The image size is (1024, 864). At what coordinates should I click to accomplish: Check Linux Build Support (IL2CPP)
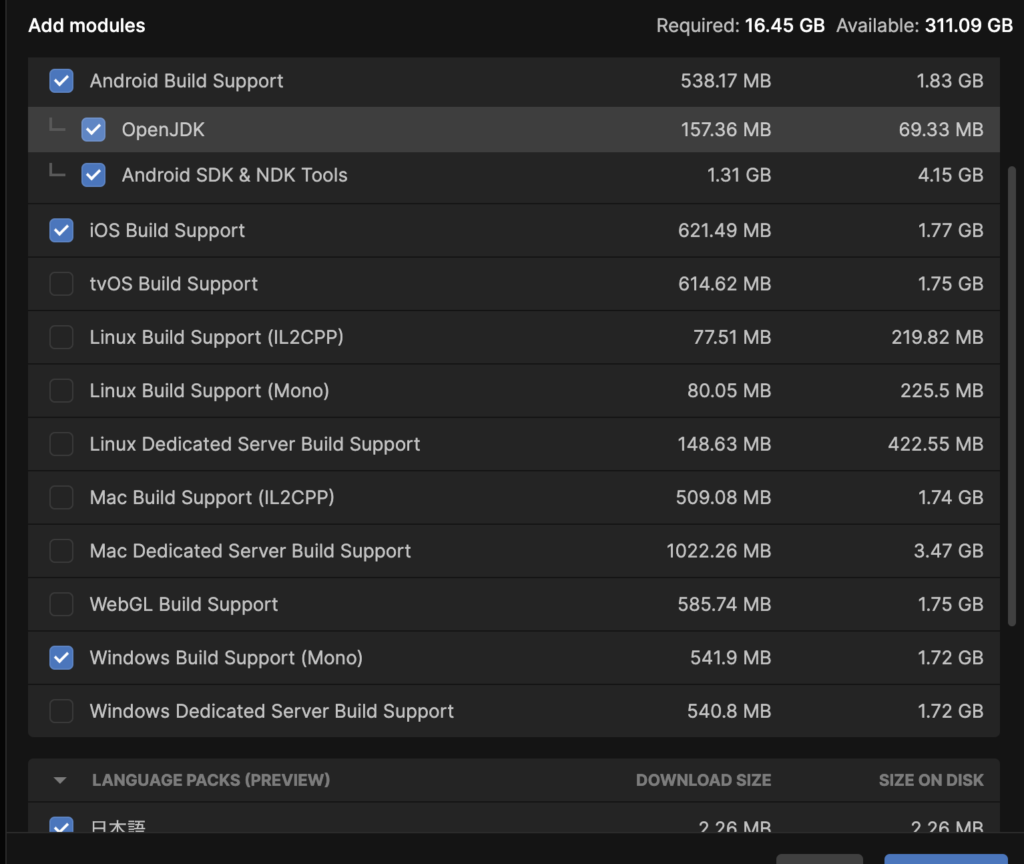click(61, 337)
